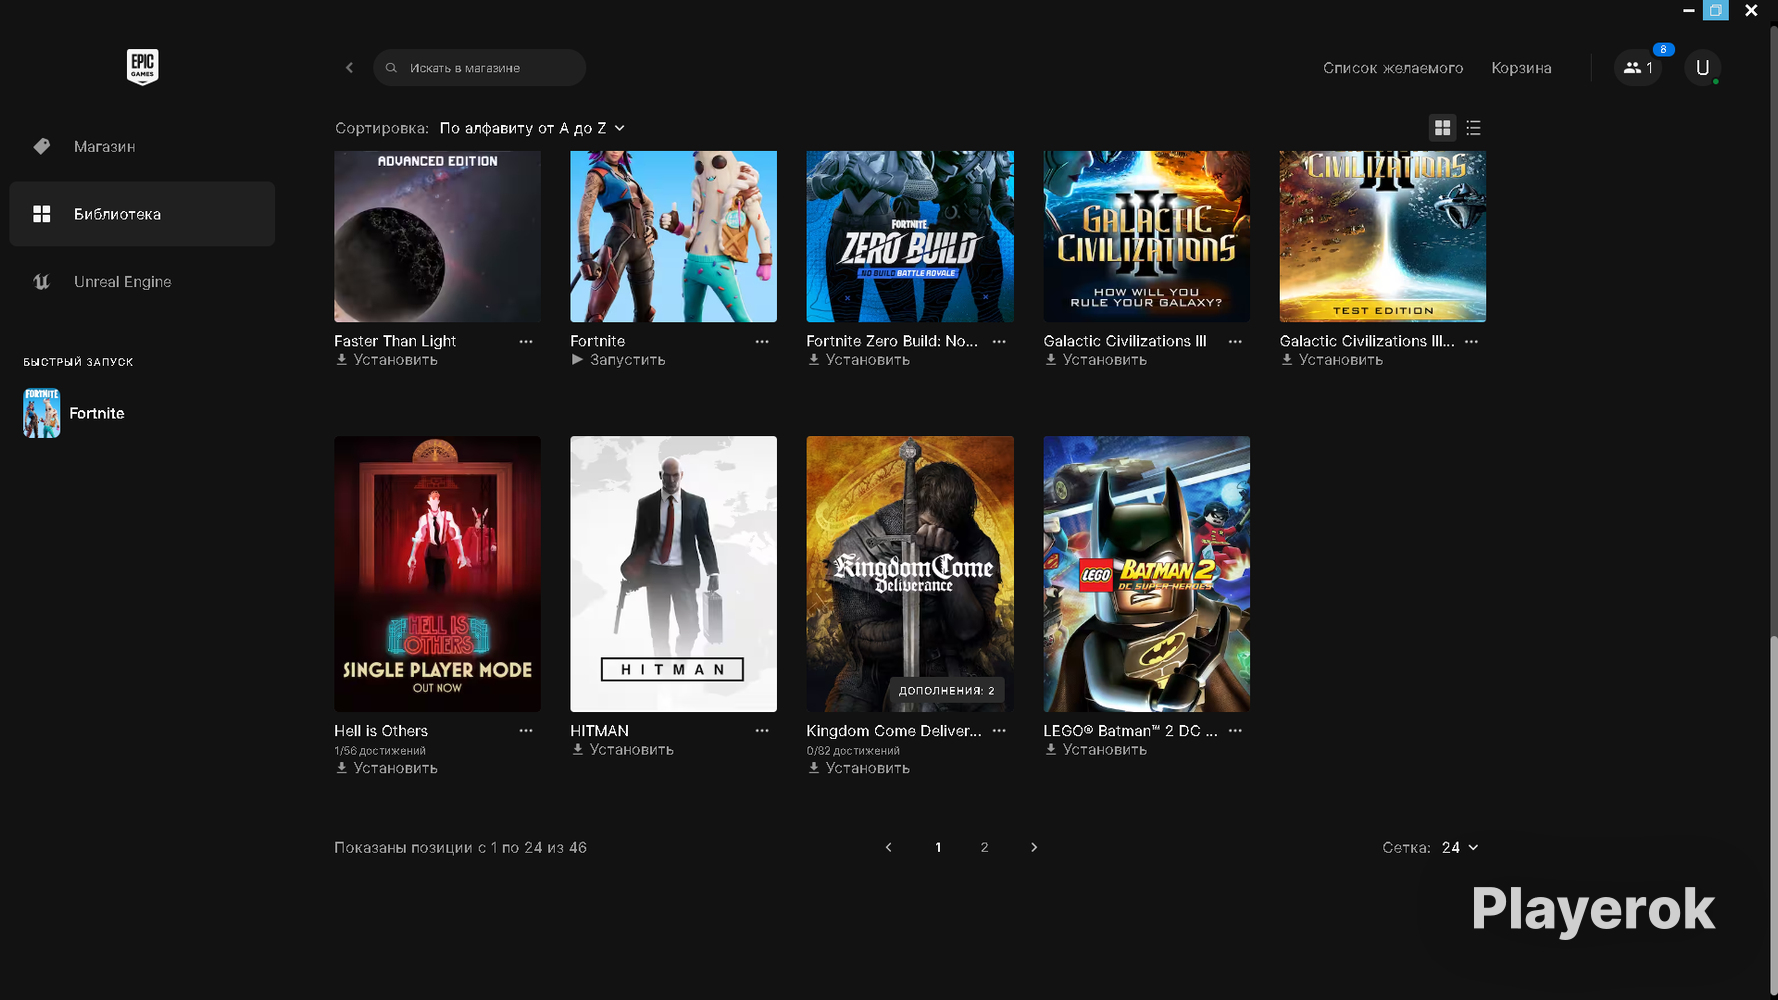
Task: Install Hell is Others
Action: click(x=386, y=768)
